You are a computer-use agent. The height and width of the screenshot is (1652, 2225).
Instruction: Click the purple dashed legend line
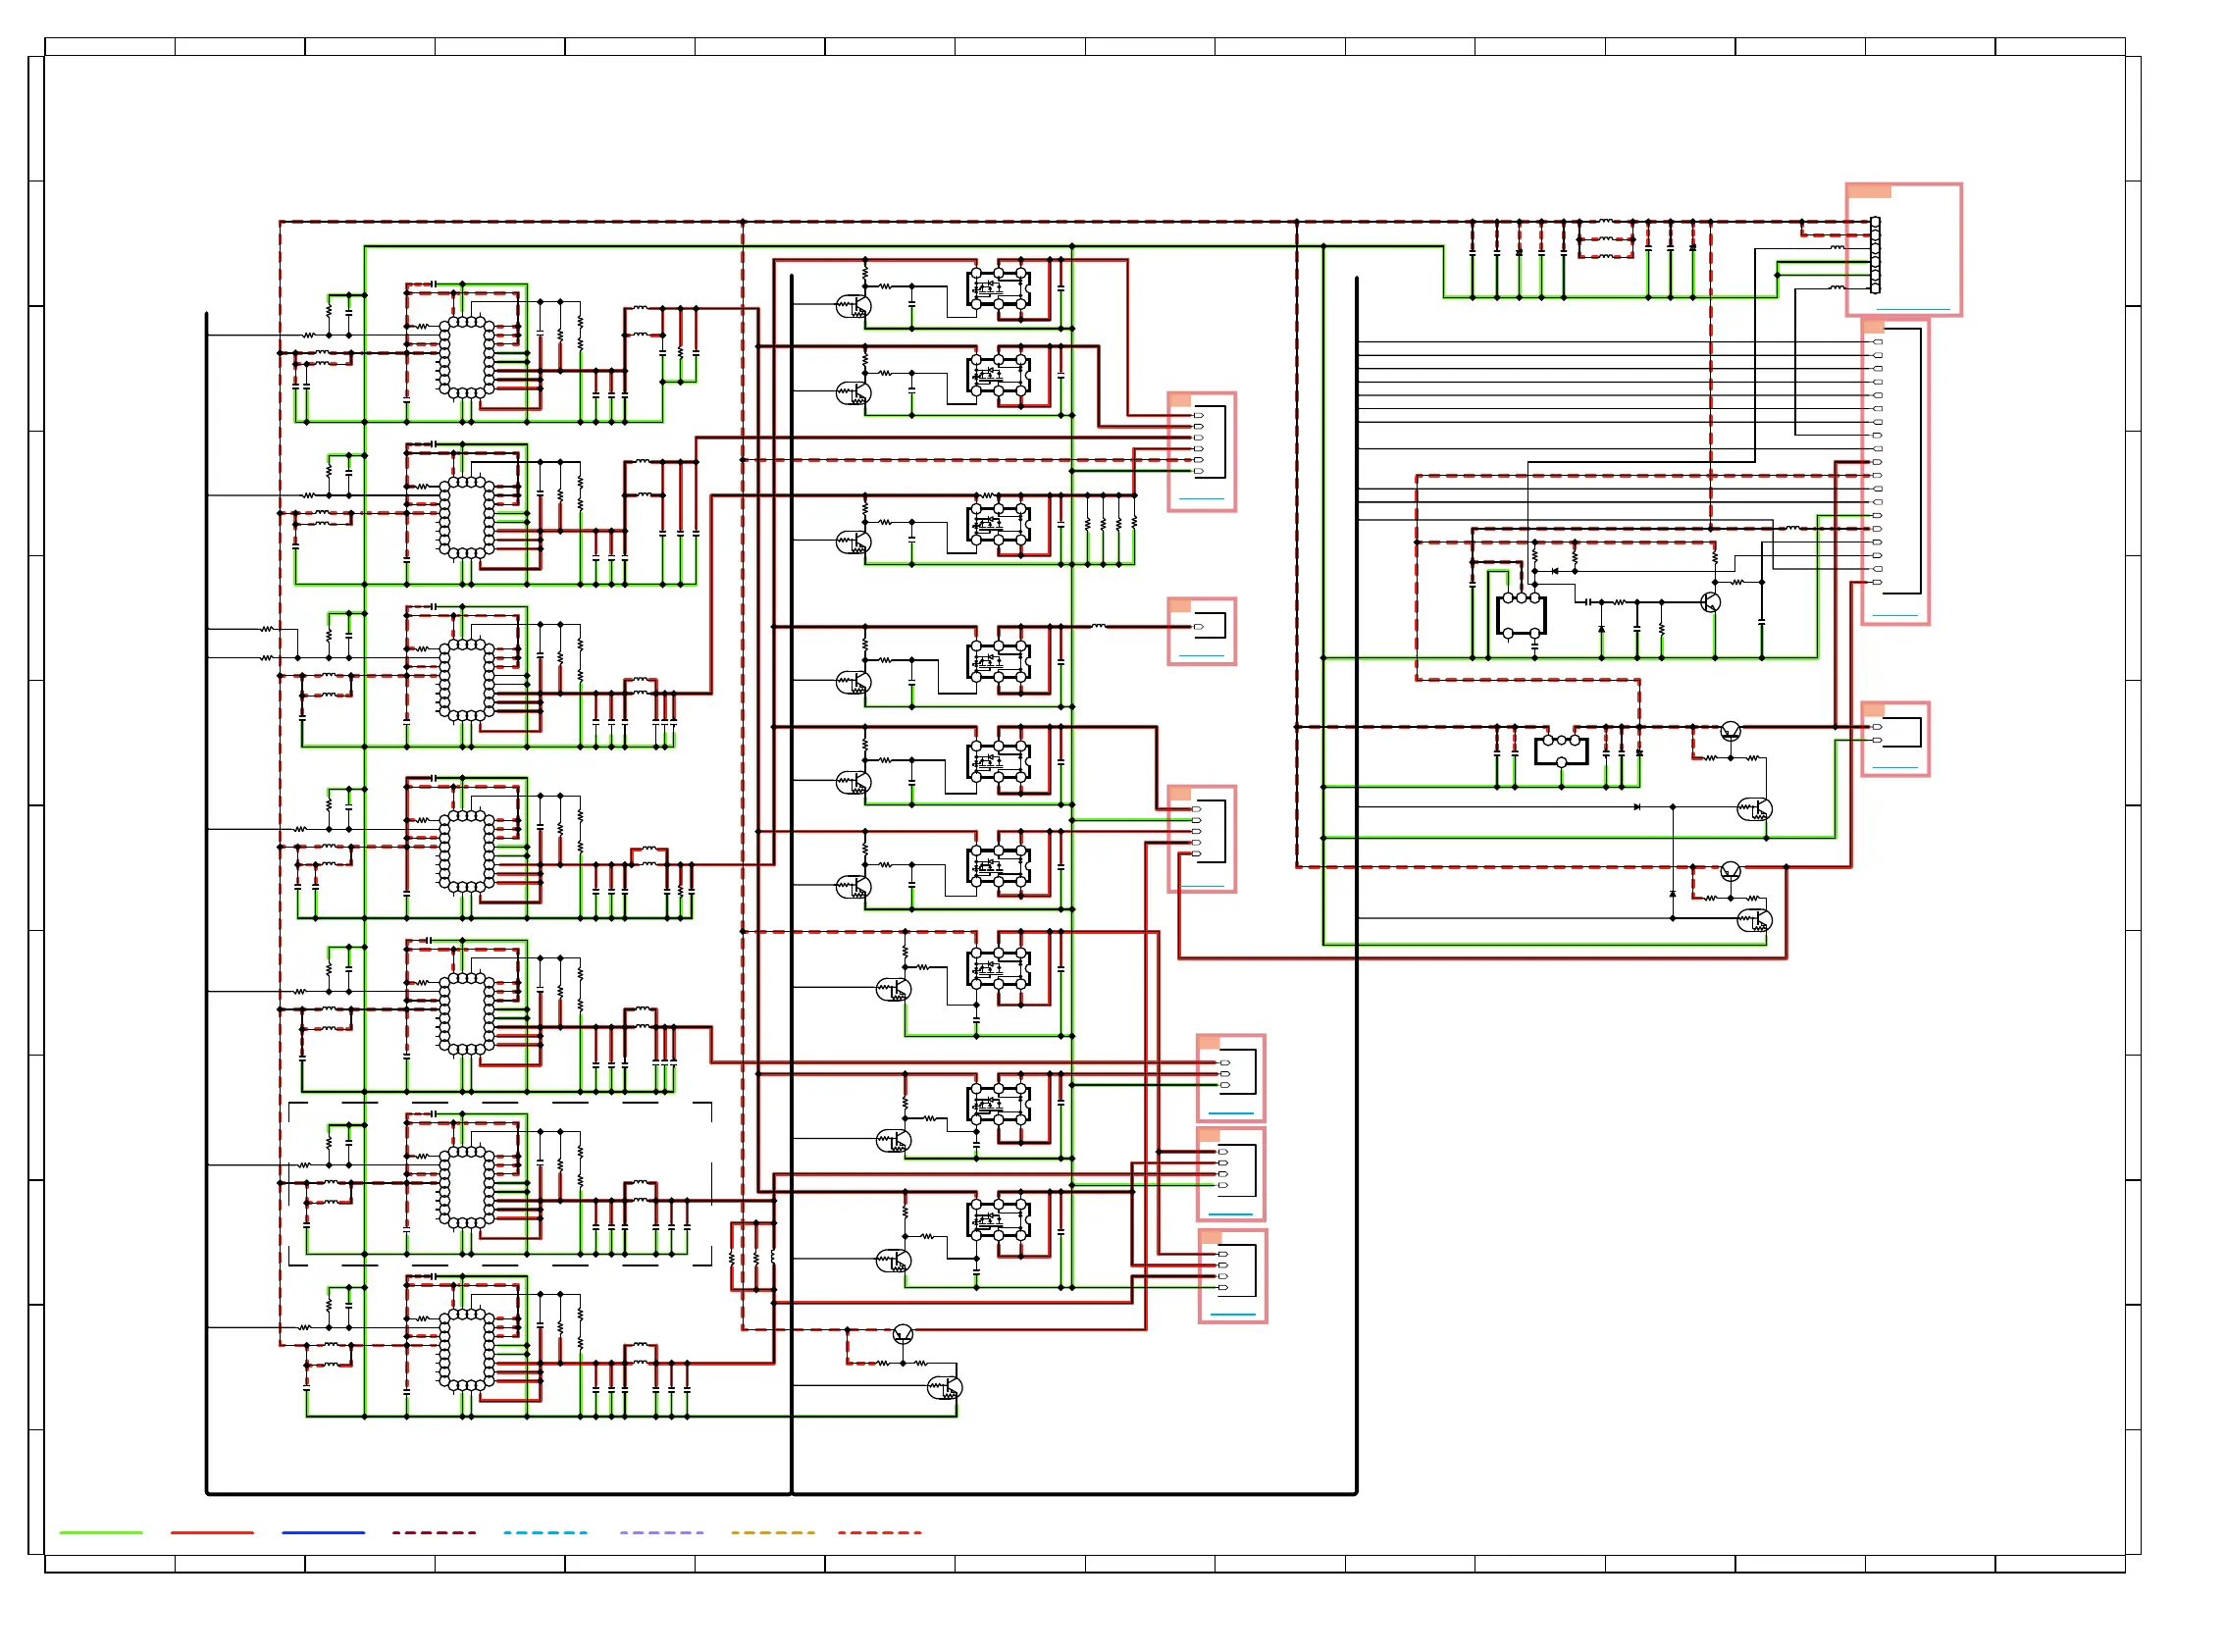click(x=661, y=1532)
